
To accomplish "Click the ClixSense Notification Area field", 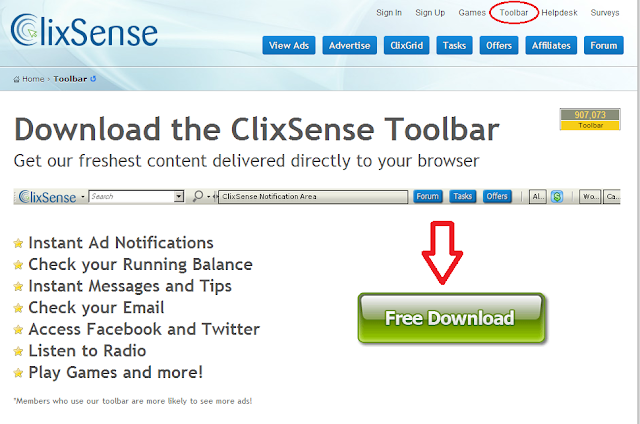I will 313,197.
